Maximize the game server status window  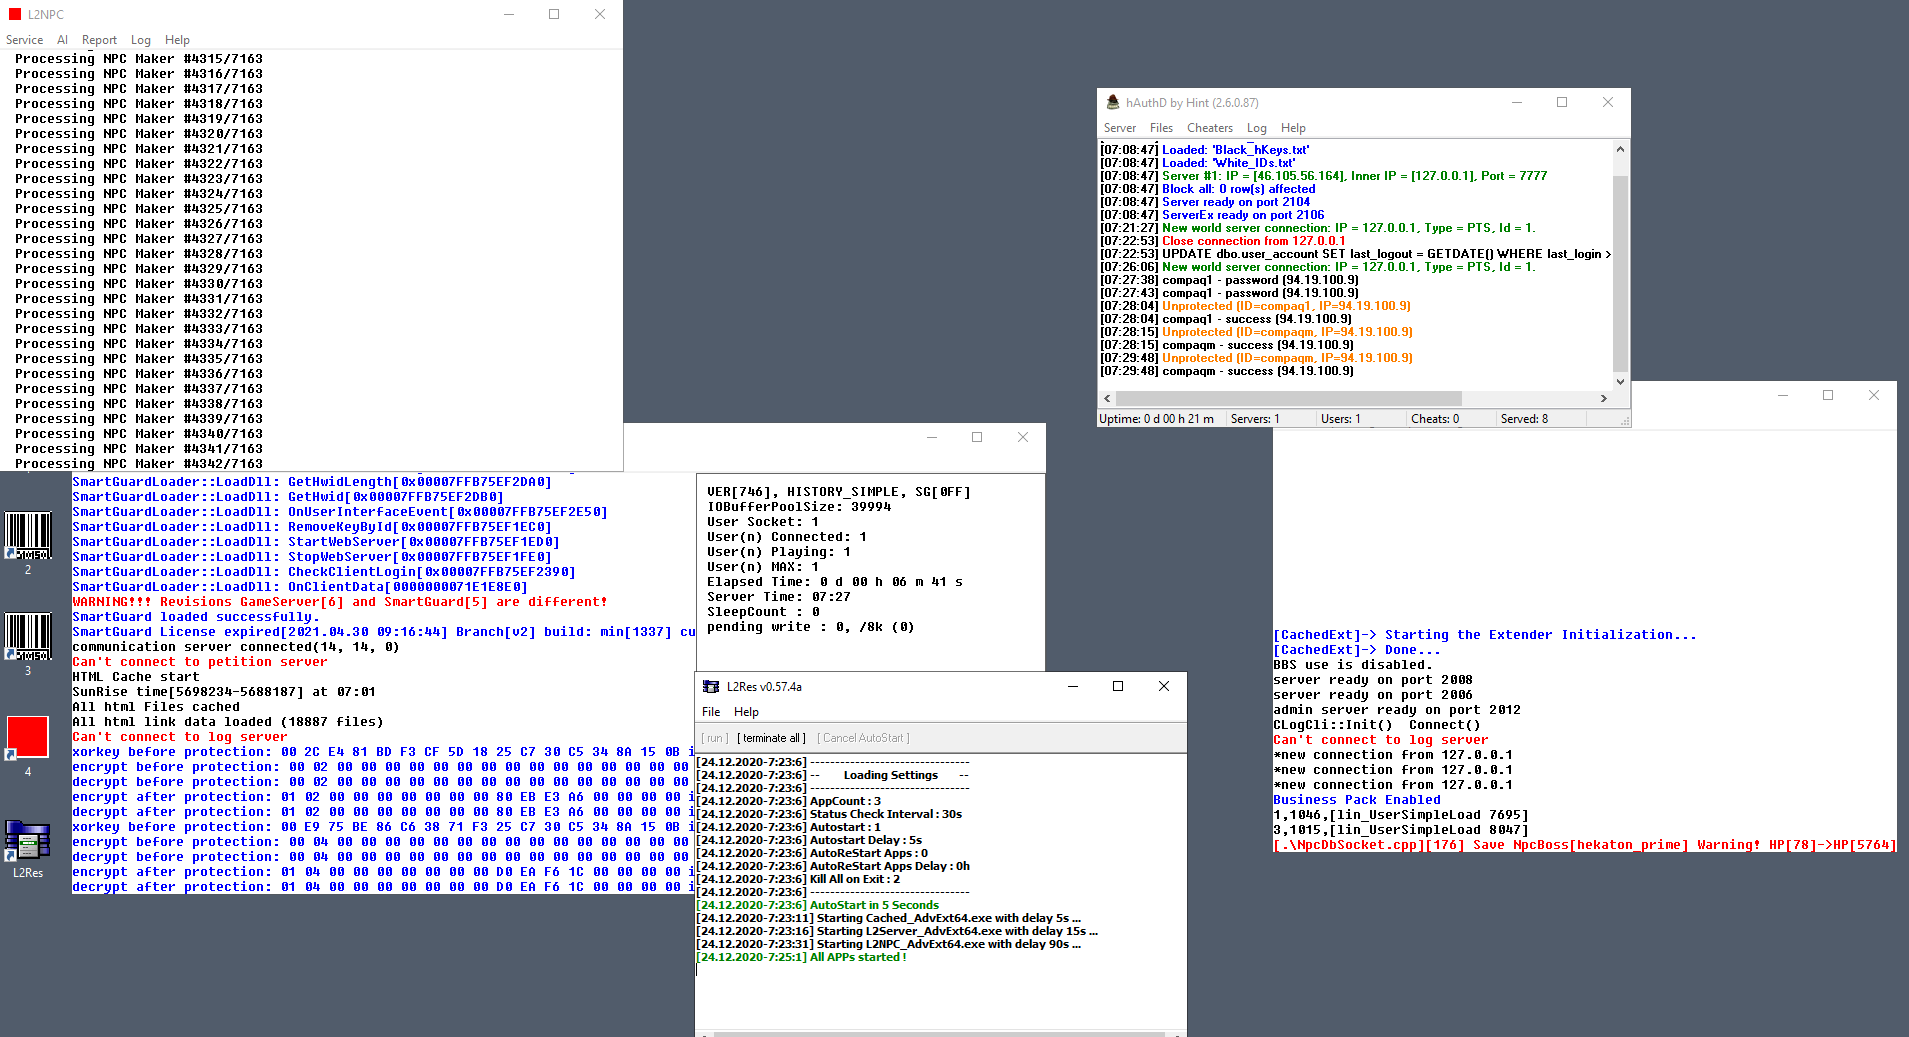[x=977, y=437]
